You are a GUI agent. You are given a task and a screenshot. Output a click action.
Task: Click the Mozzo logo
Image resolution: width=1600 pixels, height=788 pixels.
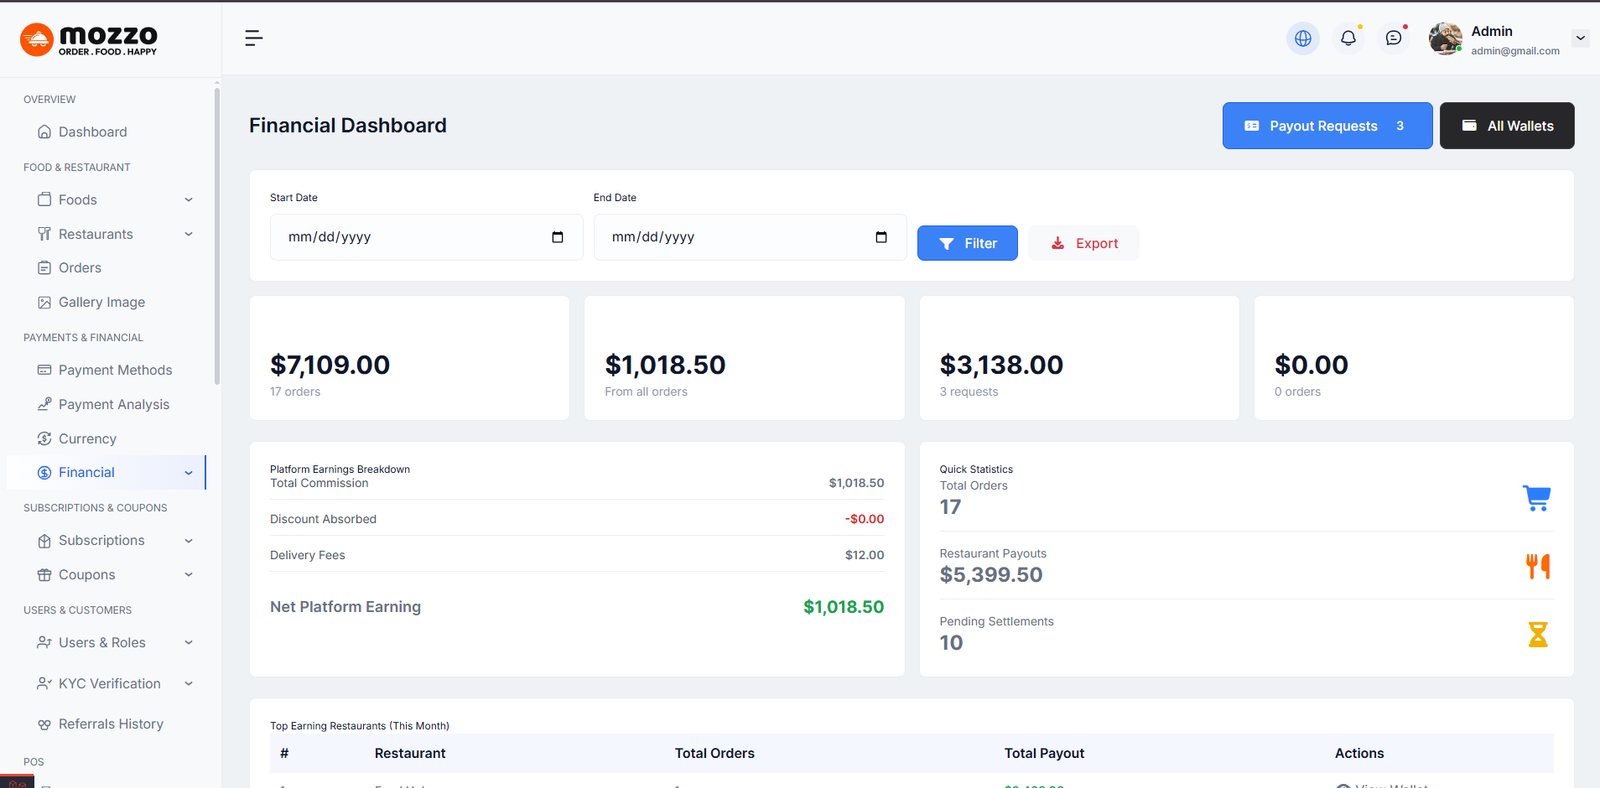click(x=89, y=40)
